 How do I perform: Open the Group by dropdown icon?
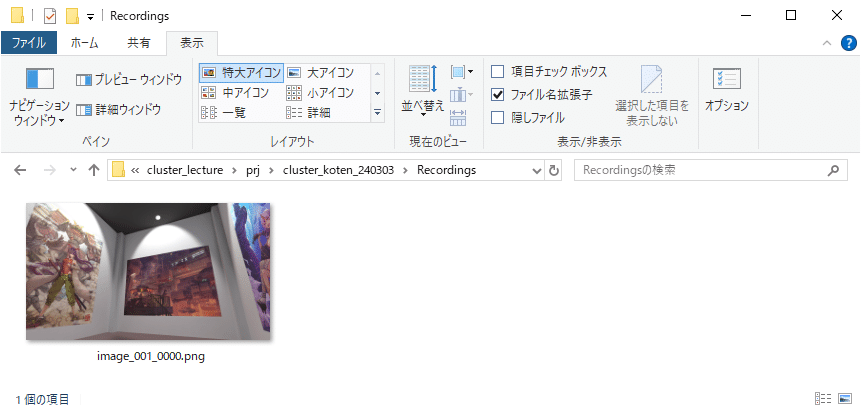click(x=462, y=71)
